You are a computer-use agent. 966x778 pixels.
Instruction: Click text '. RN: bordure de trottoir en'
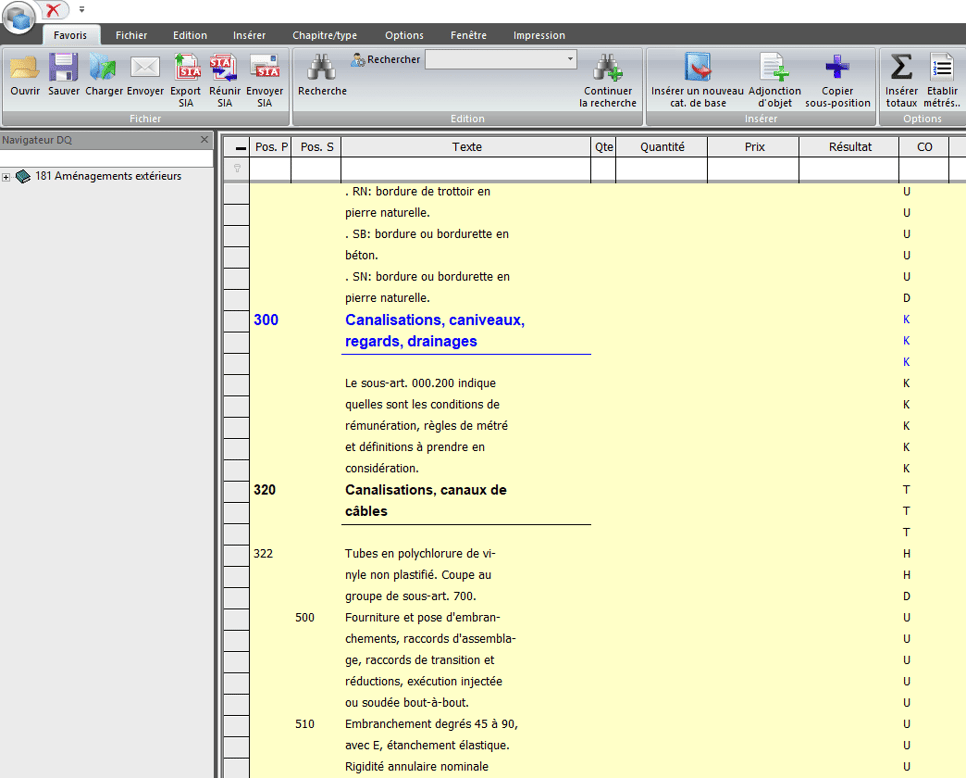[x=418, y=192]
